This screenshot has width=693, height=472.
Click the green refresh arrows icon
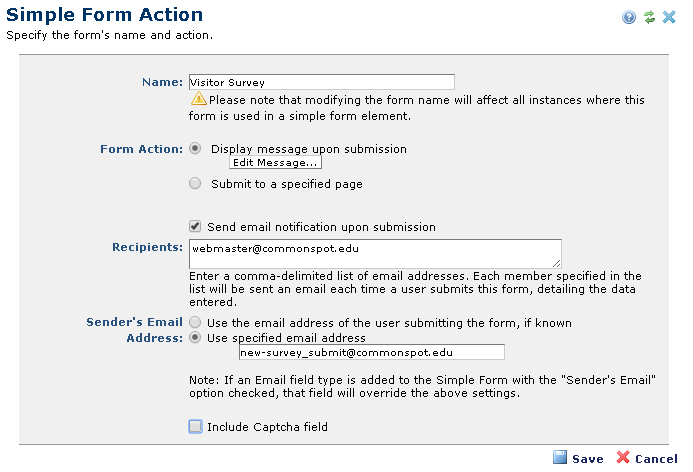649,17
